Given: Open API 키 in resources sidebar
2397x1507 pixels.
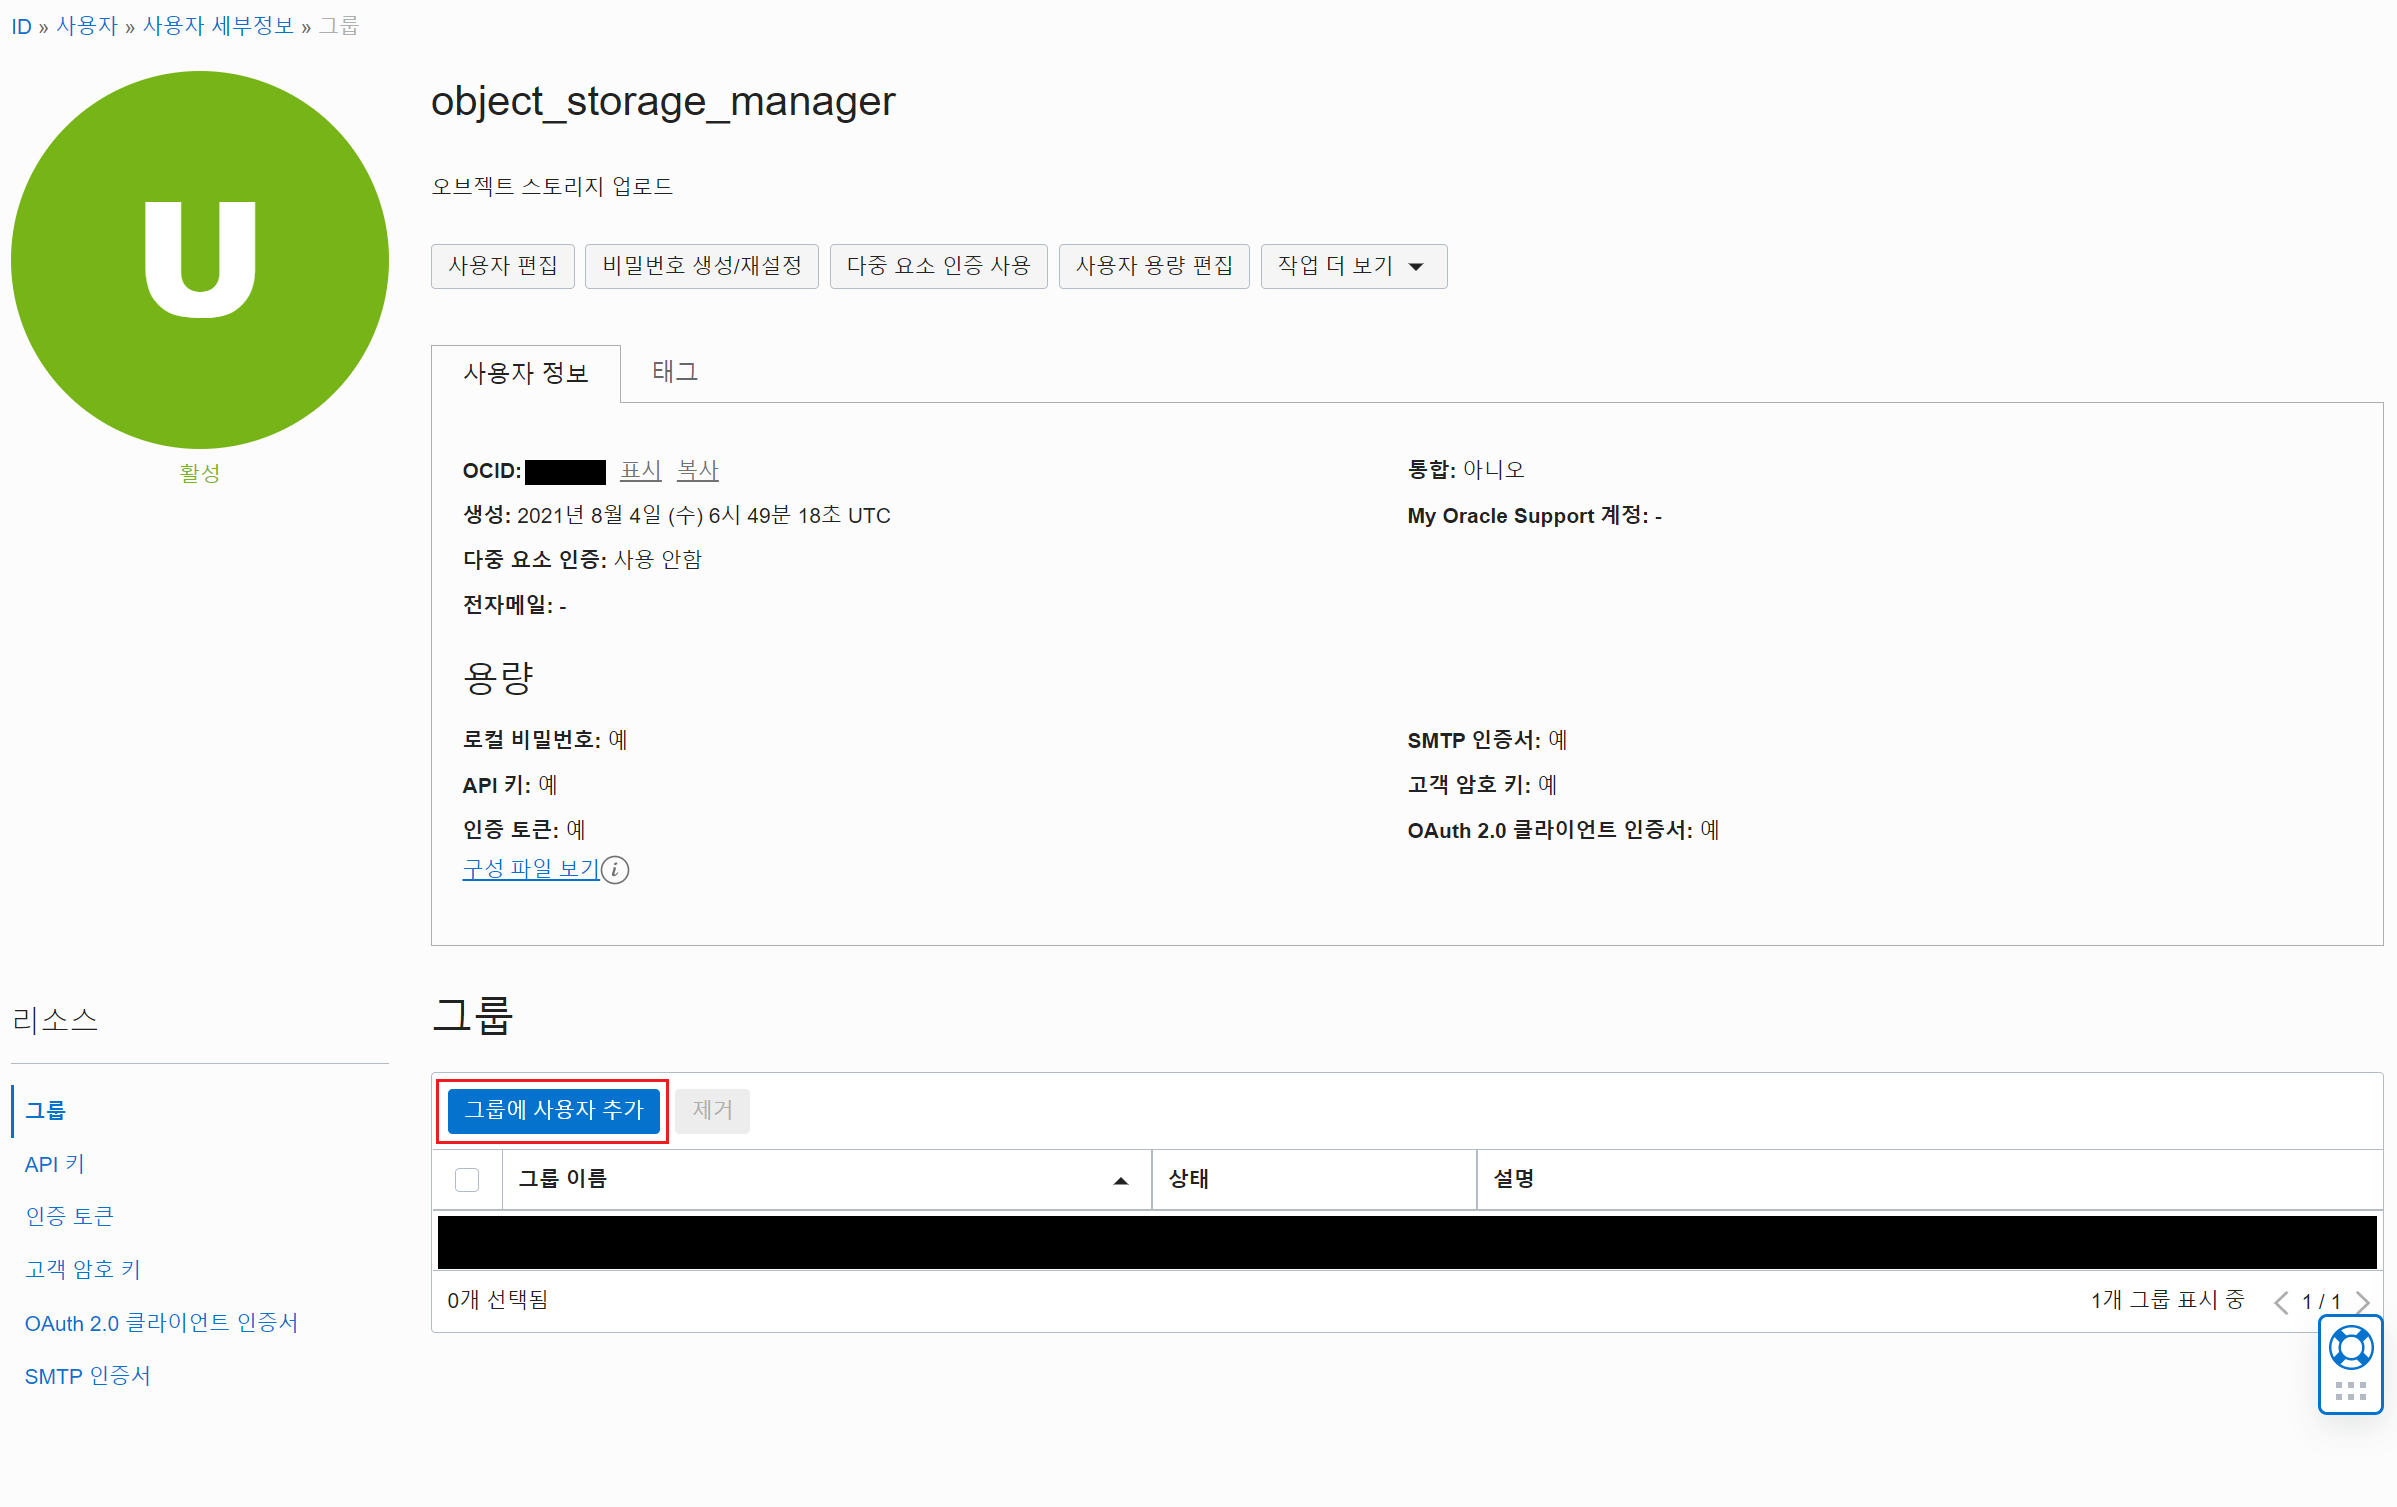Looking at the screenshot, I should click(x=55, y=1164).
